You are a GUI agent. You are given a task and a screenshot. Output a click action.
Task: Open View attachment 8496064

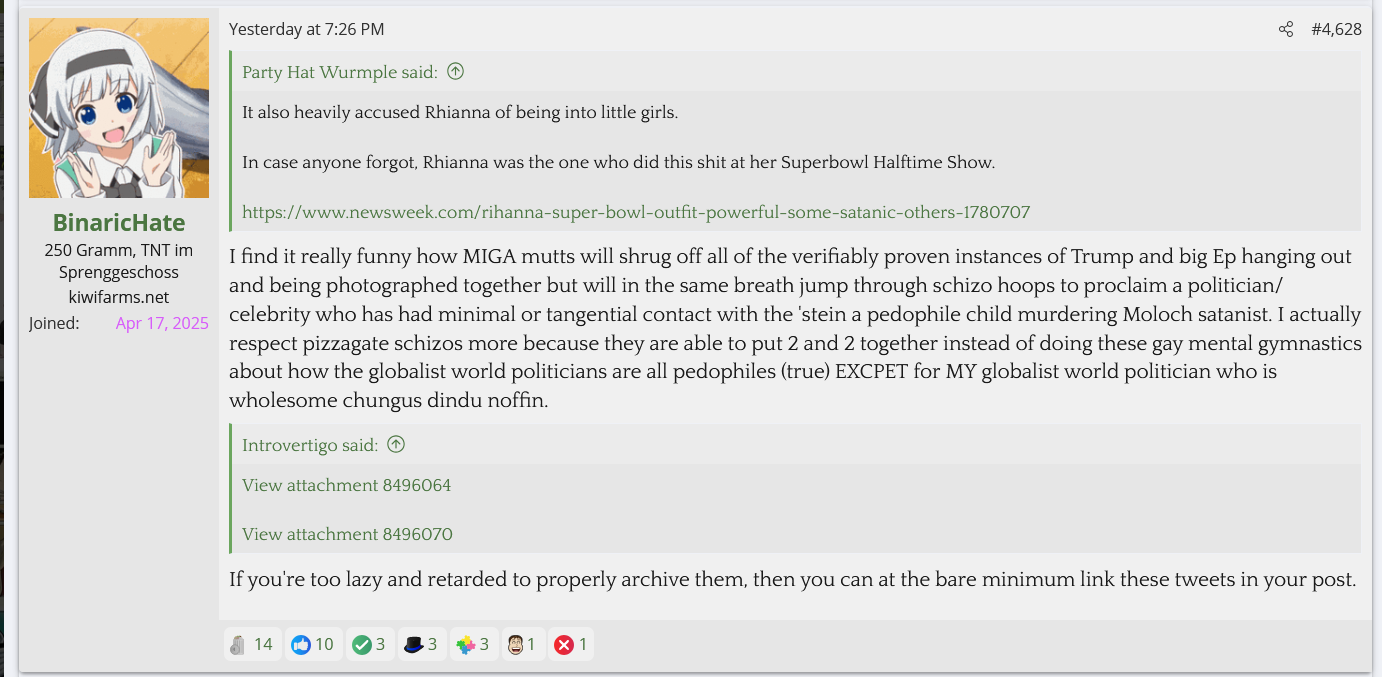click(x=346, y=485)
